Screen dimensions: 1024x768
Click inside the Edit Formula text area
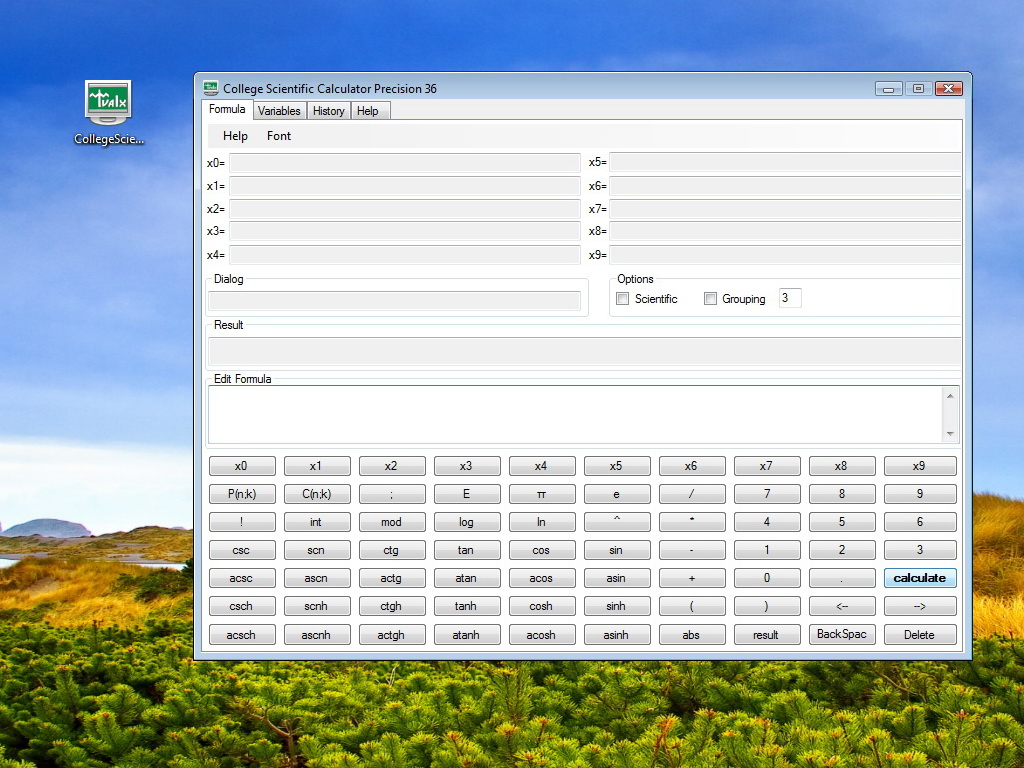coord(575,414)
